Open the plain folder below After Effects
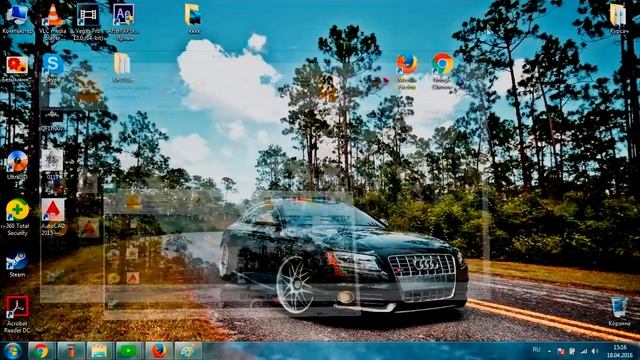Image resolution: width=640 pixels, height=360 pixels. [122, 68]
